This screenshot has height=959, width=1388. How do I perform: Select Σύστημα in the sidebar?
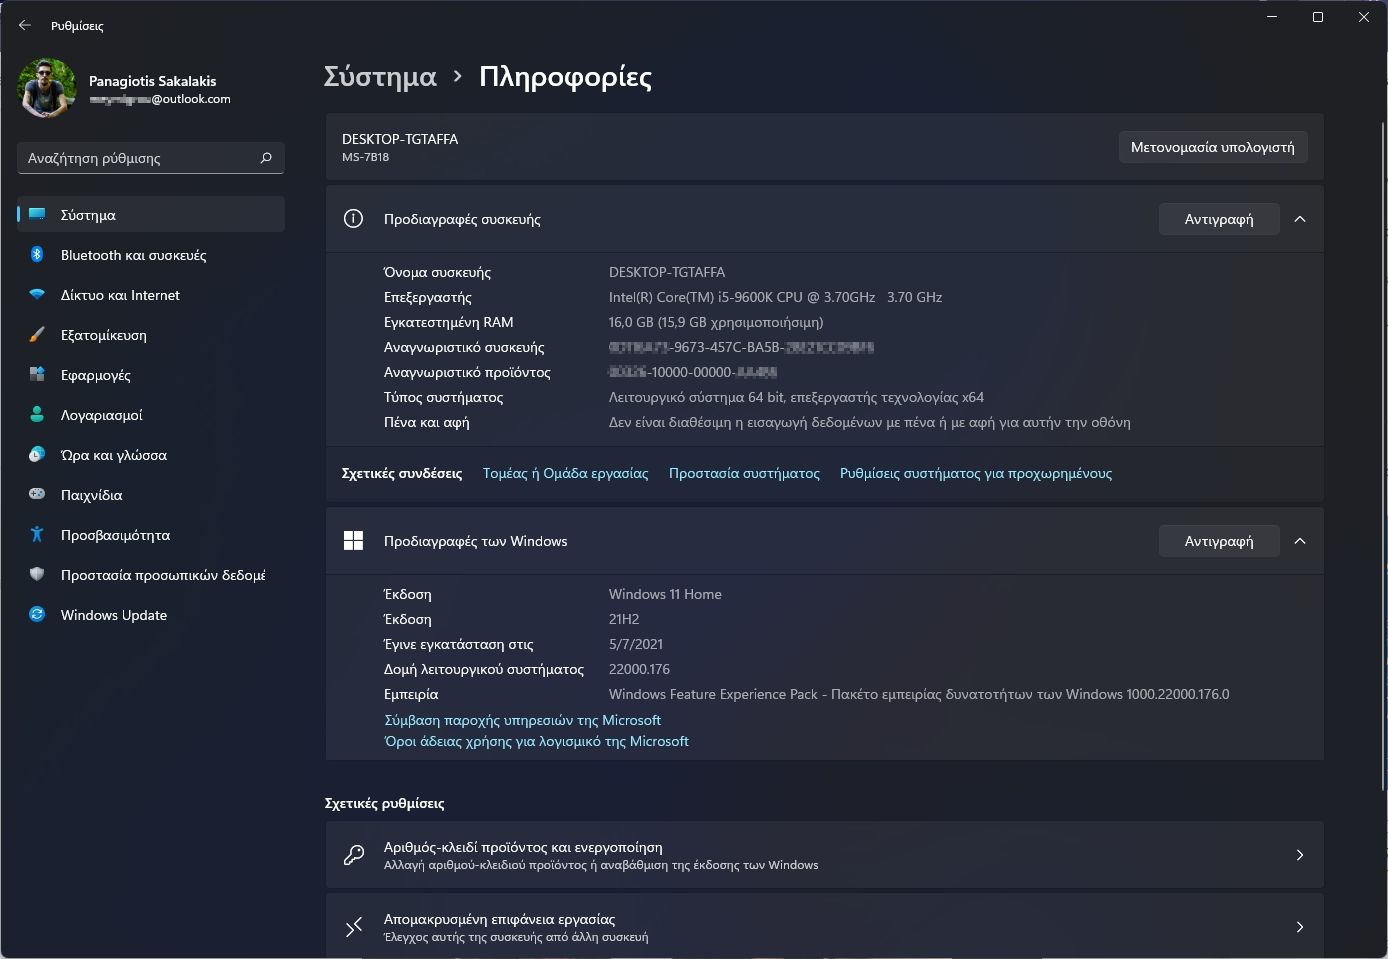tap(87, 214)
